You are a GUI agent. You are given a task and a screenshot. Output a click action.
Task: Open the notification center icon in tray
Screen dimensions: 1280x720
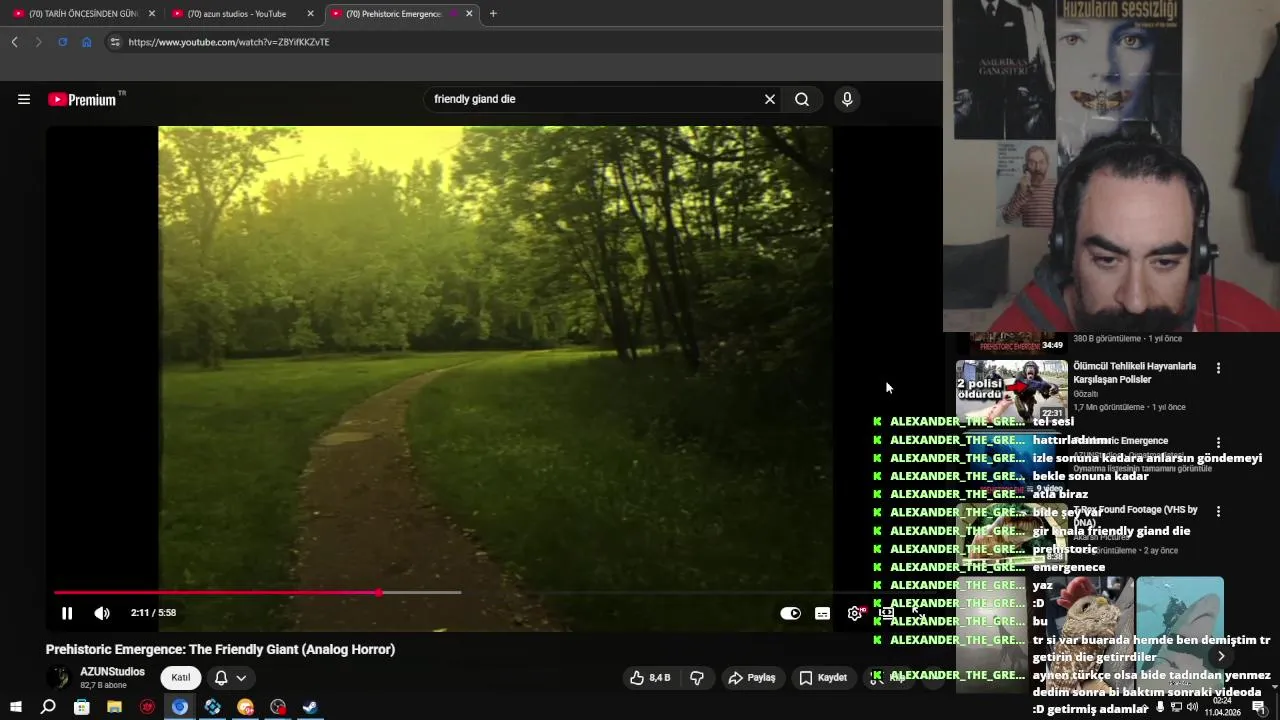click(x=1259, y=707)
